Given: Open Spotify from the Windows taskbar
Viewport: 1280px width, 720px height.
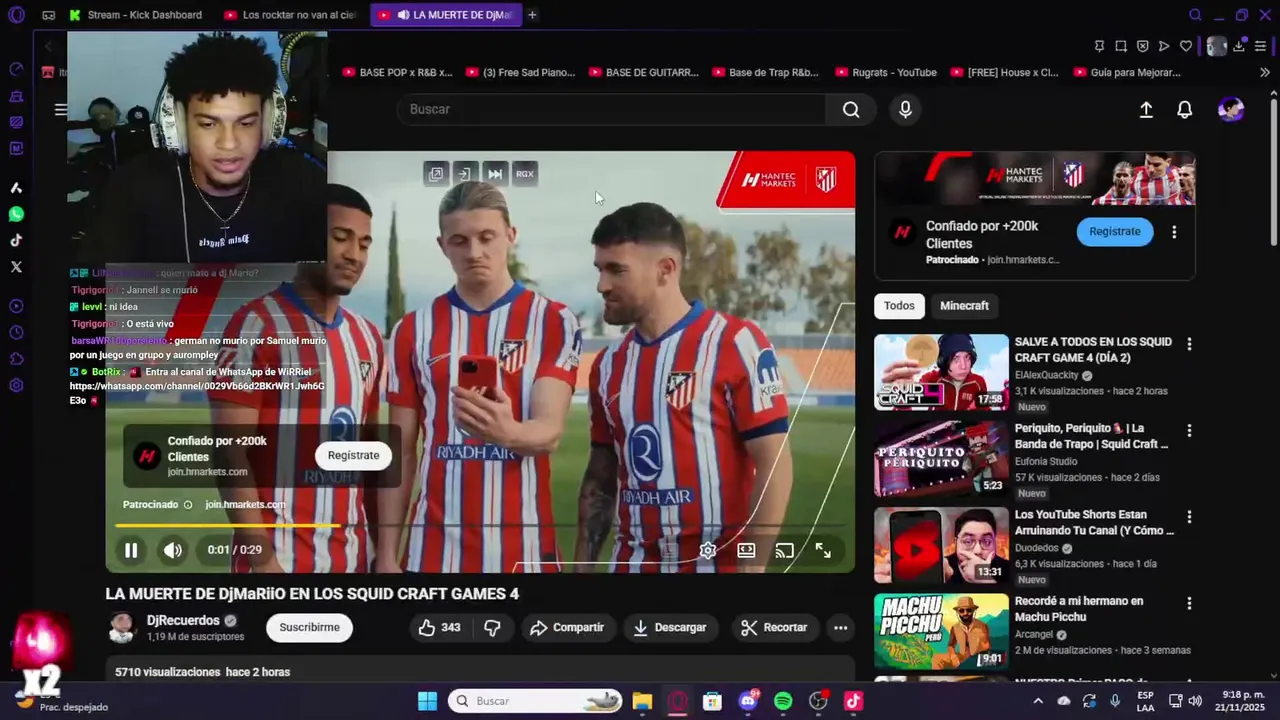Looking at the screenshot, I should click(783, 701).
